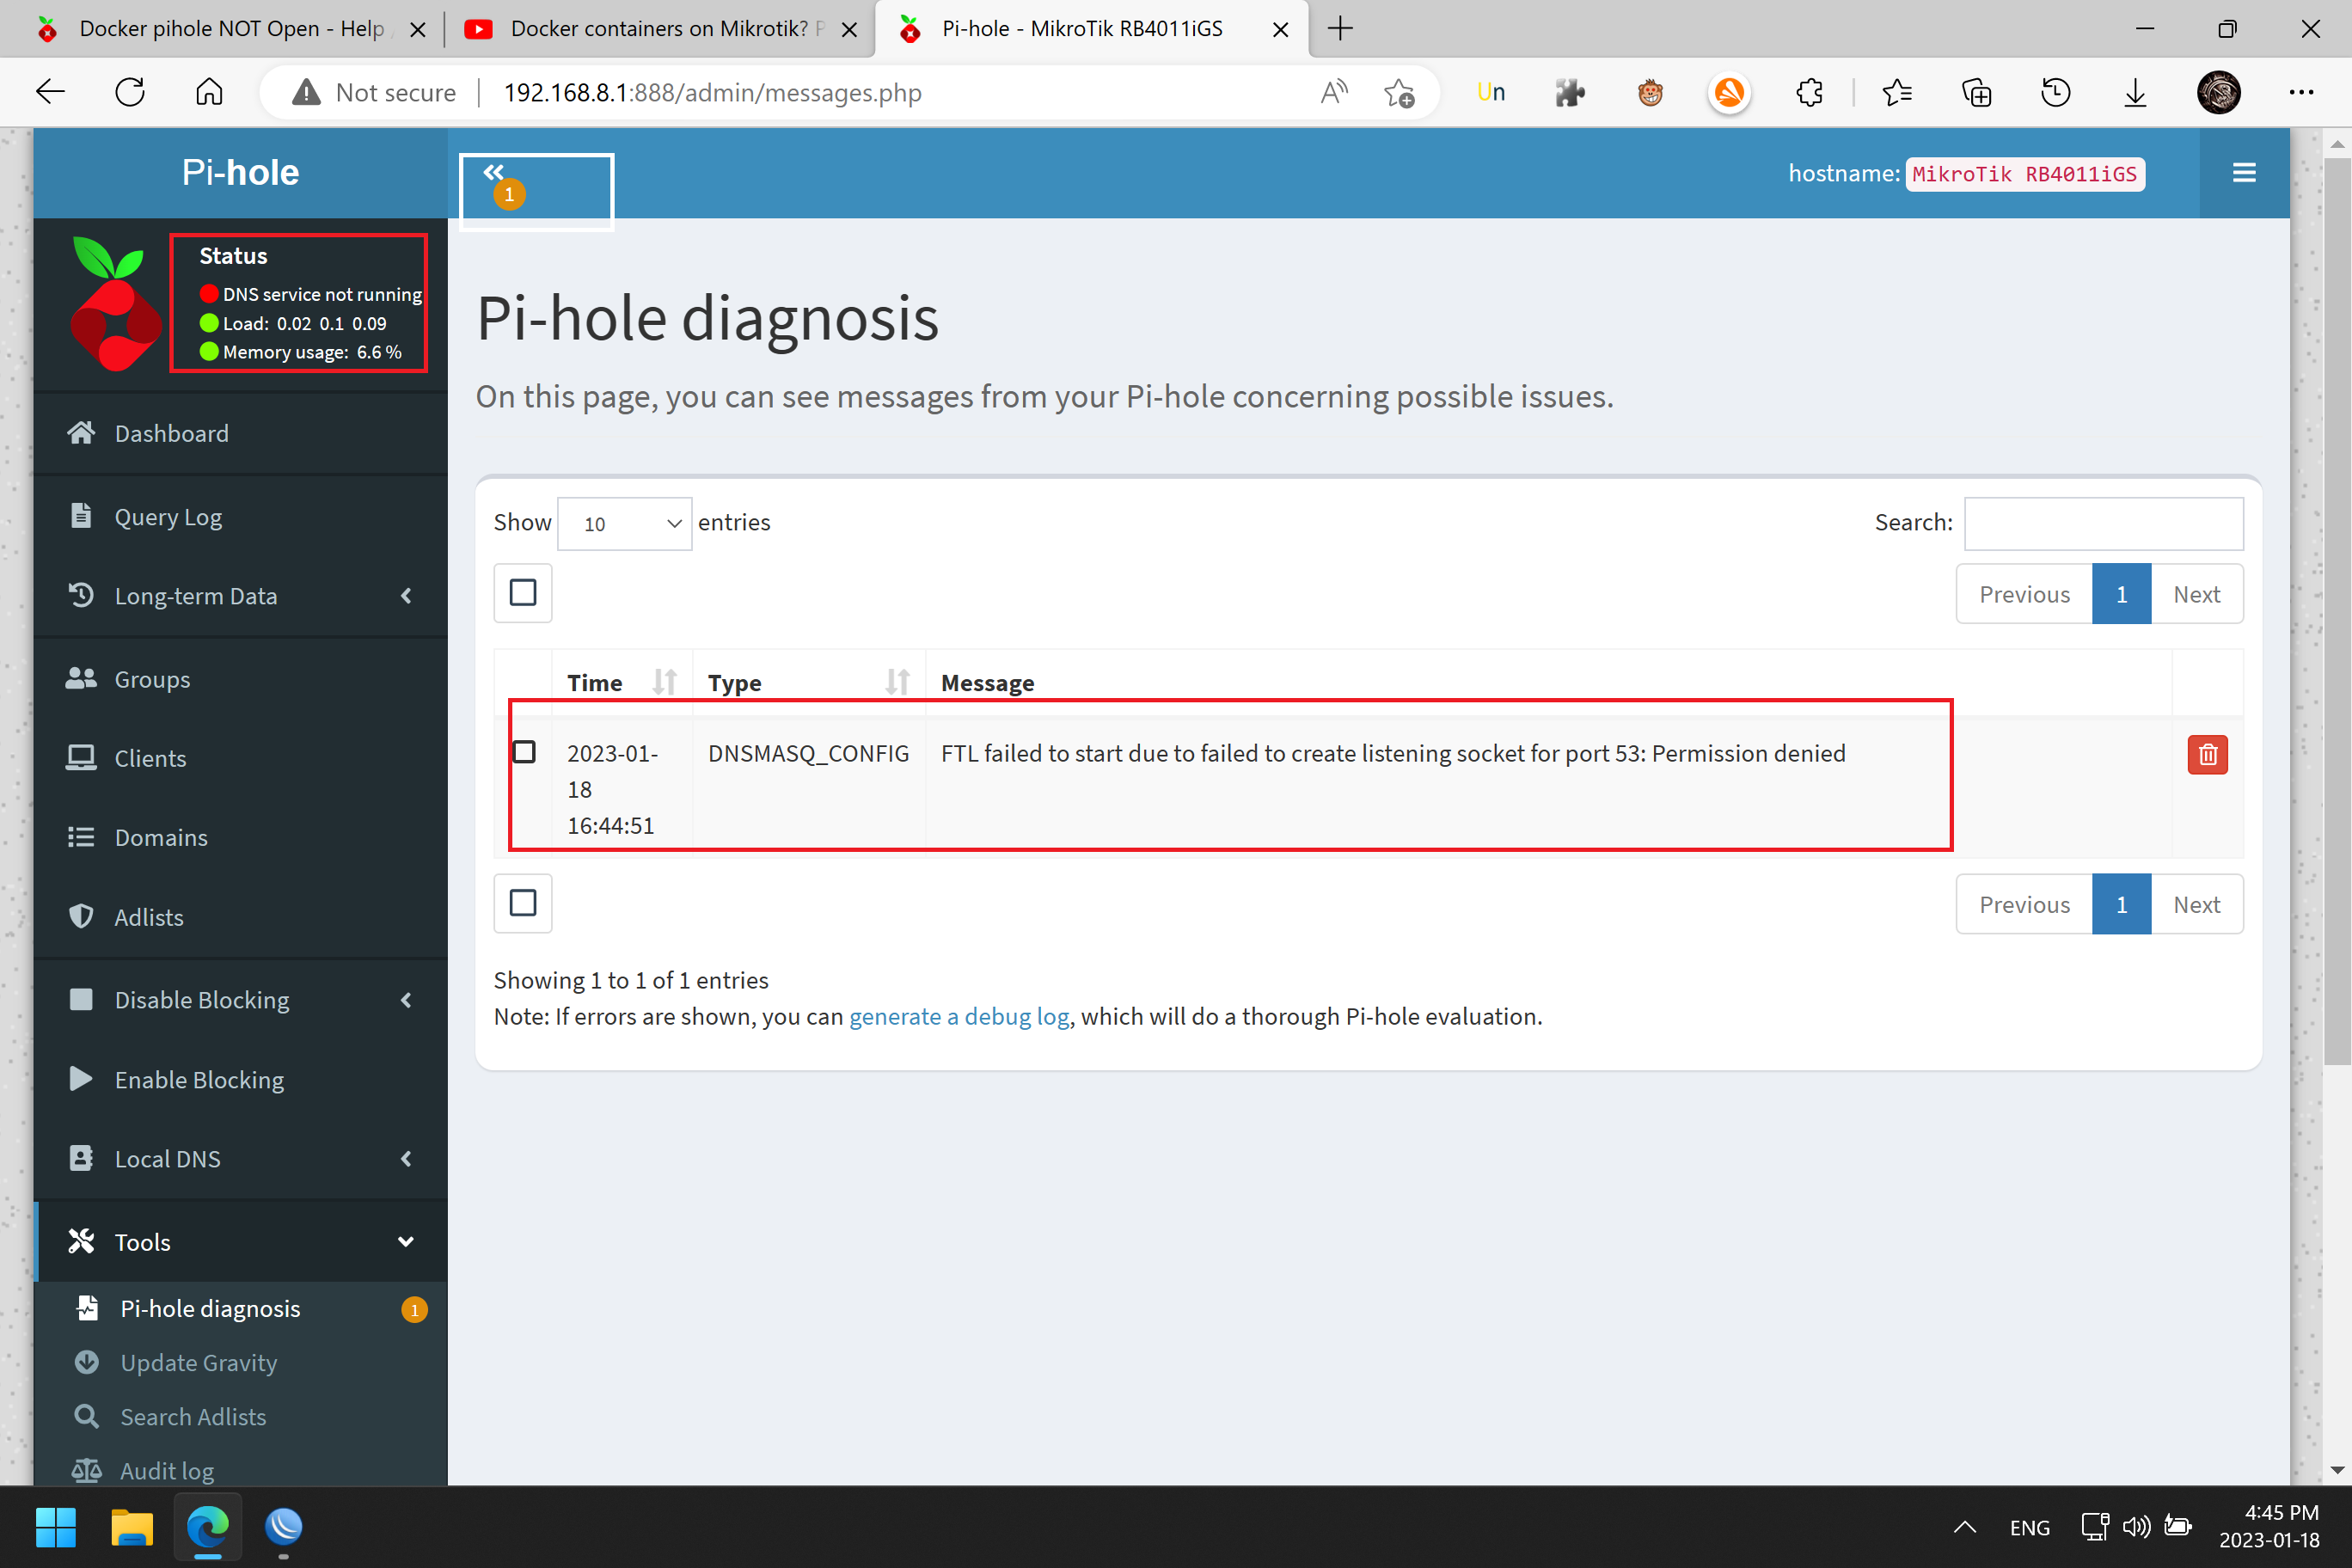This screenshot has height=1568, width=2352.
Task: Open the hamburger menu in the header
Action: click(x=2243, y=172)
